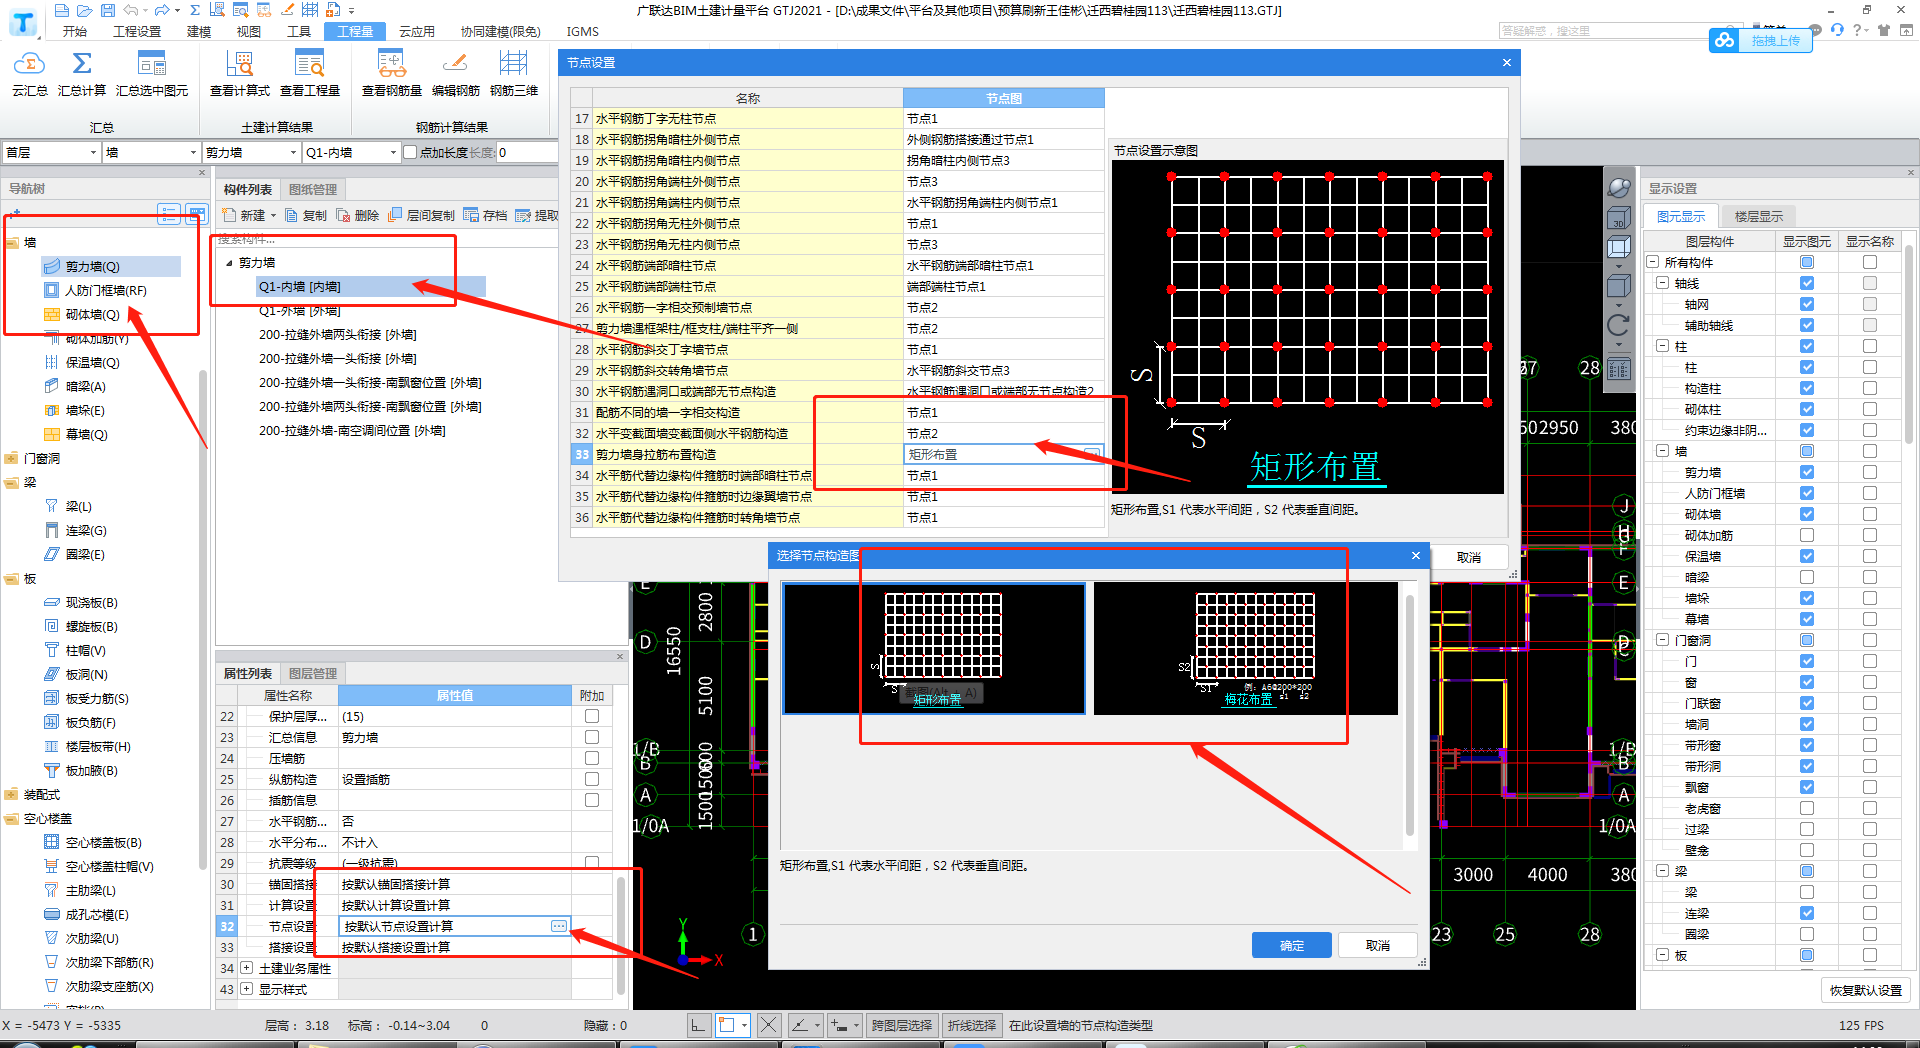The height and width of the screenshot is (1048, 1920).
Task: Click 折线选择 in status bar
Action: [x=972, y=1025]
